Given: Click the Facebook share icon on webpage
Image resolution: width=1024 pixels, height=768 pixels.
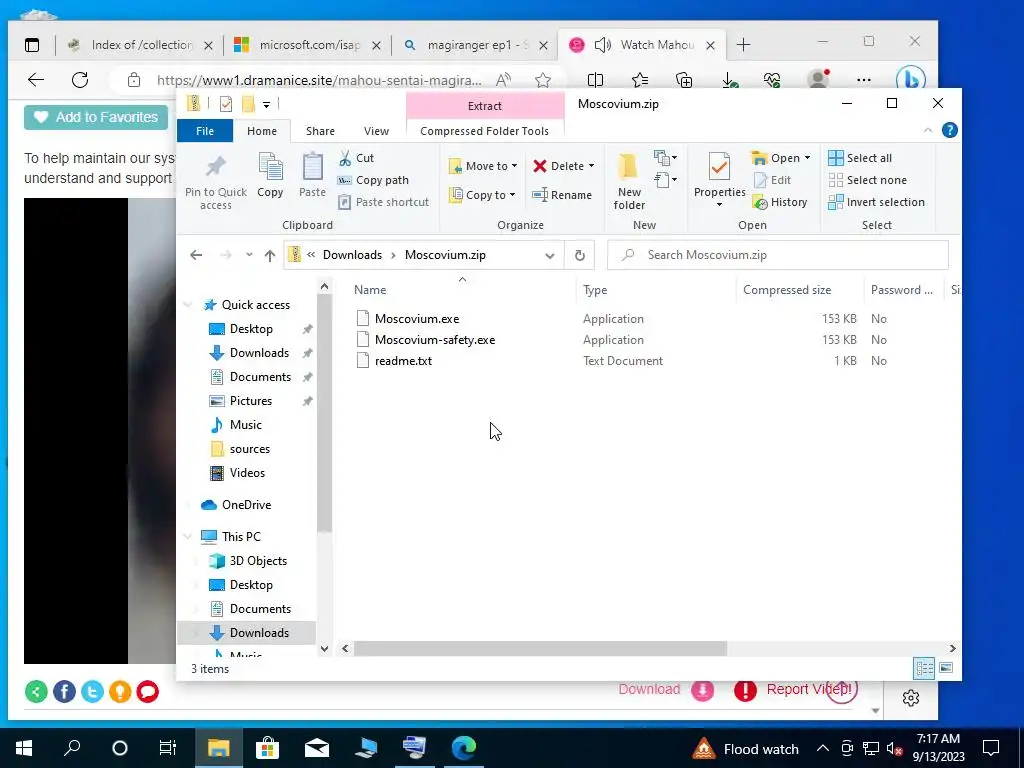Looking at the screenshot, I should (x=64, y=691).
